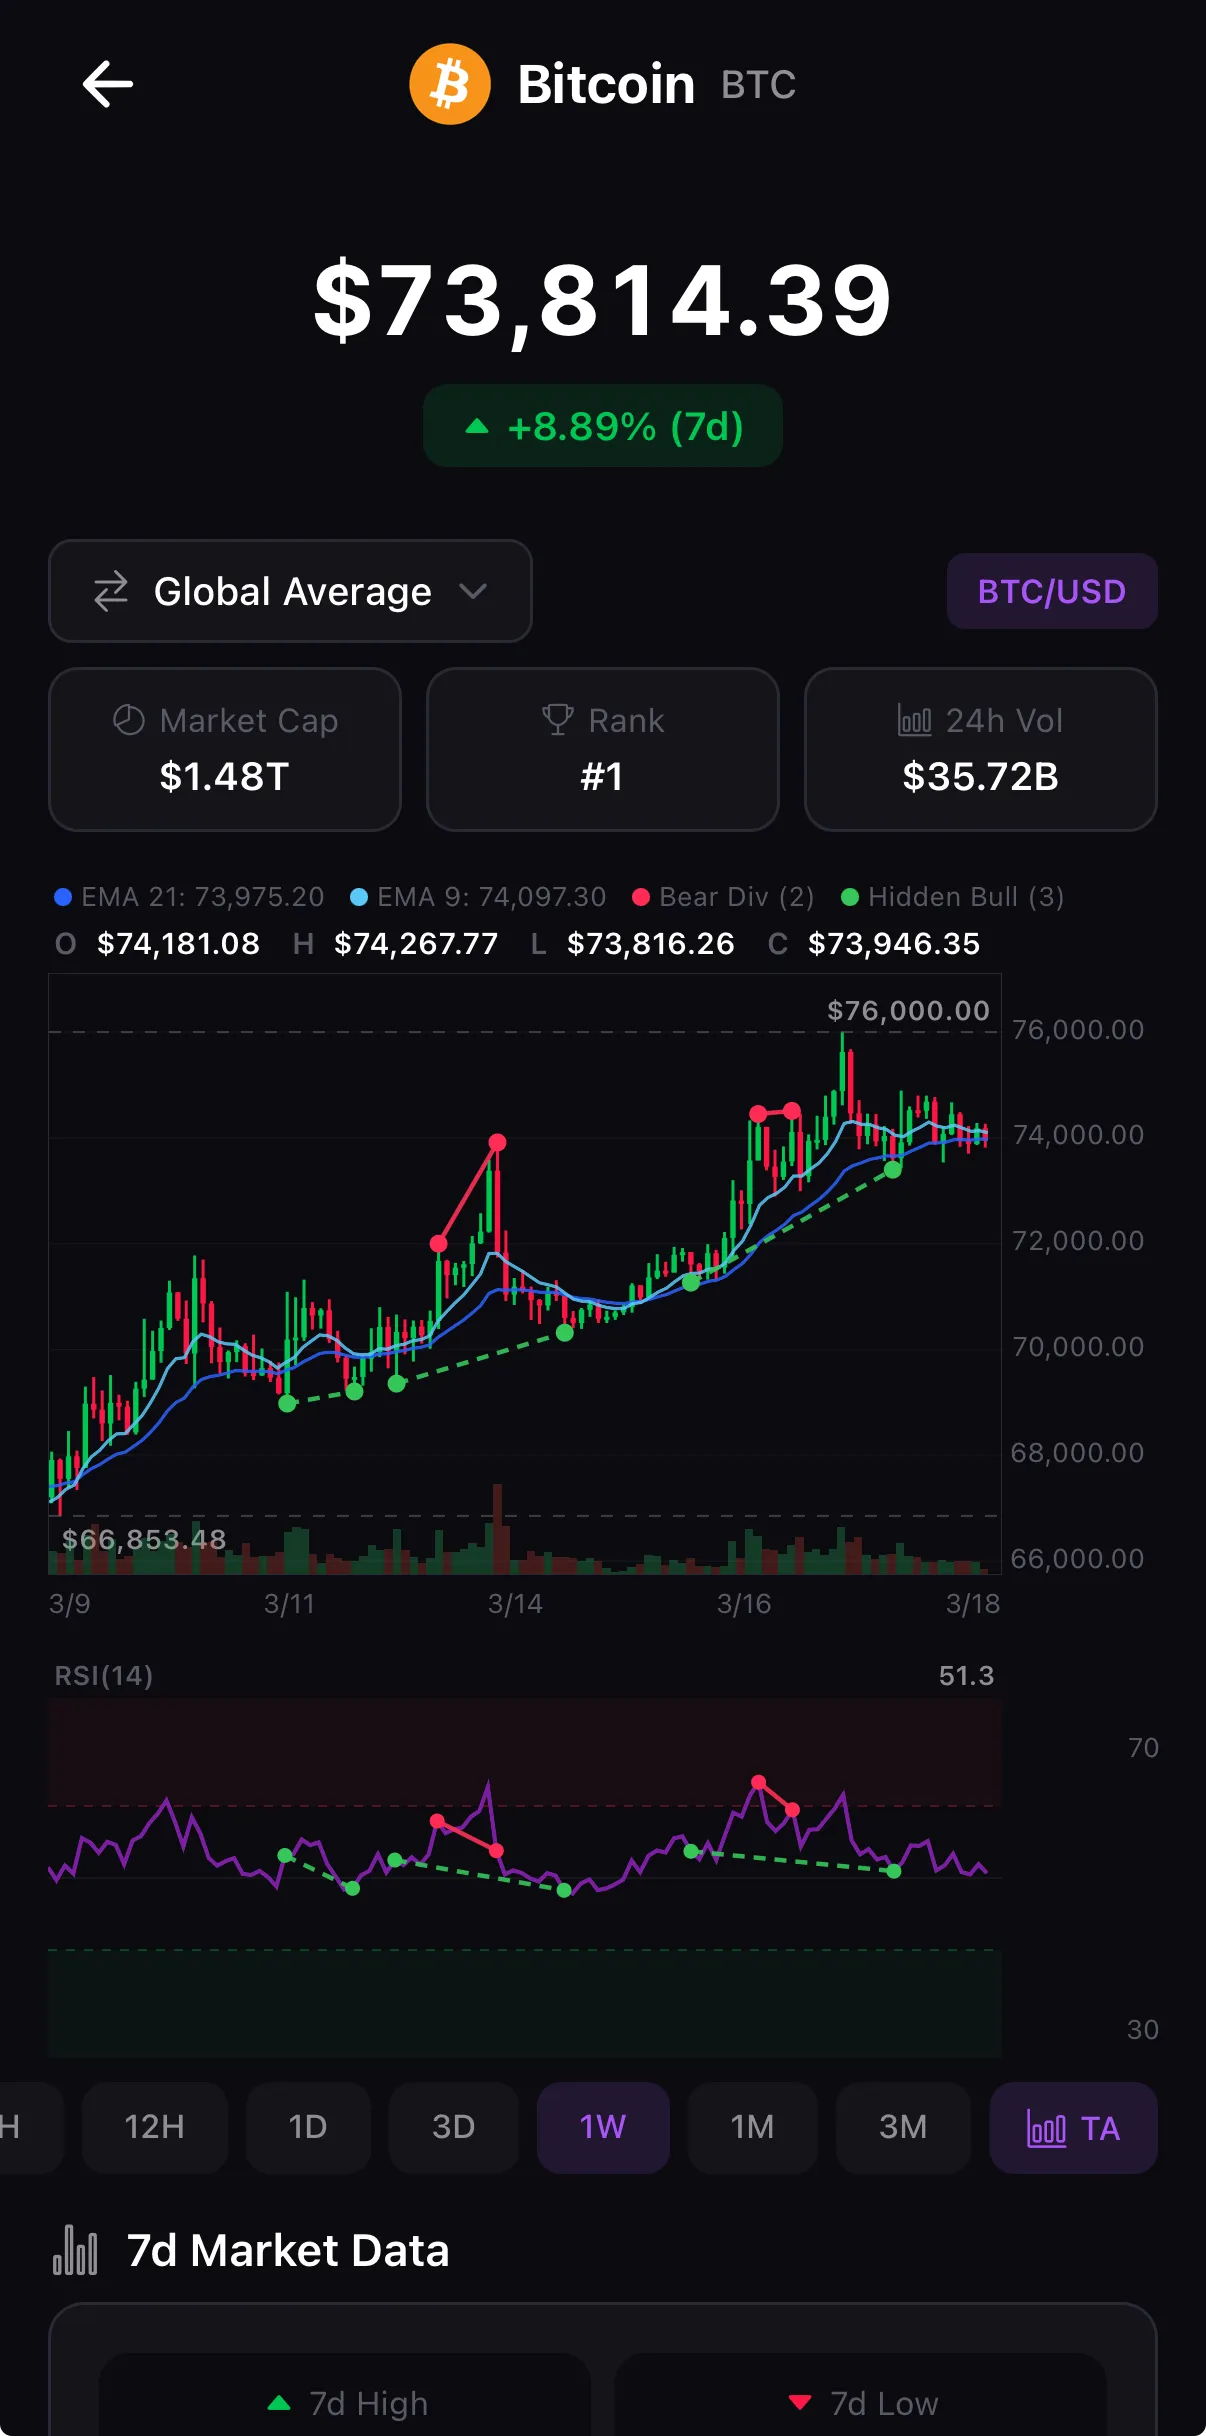The height and width of the screenshot is (2436, 1206).
Task: Tap the $66,853.48 low line label
Action: [144, 1539]
